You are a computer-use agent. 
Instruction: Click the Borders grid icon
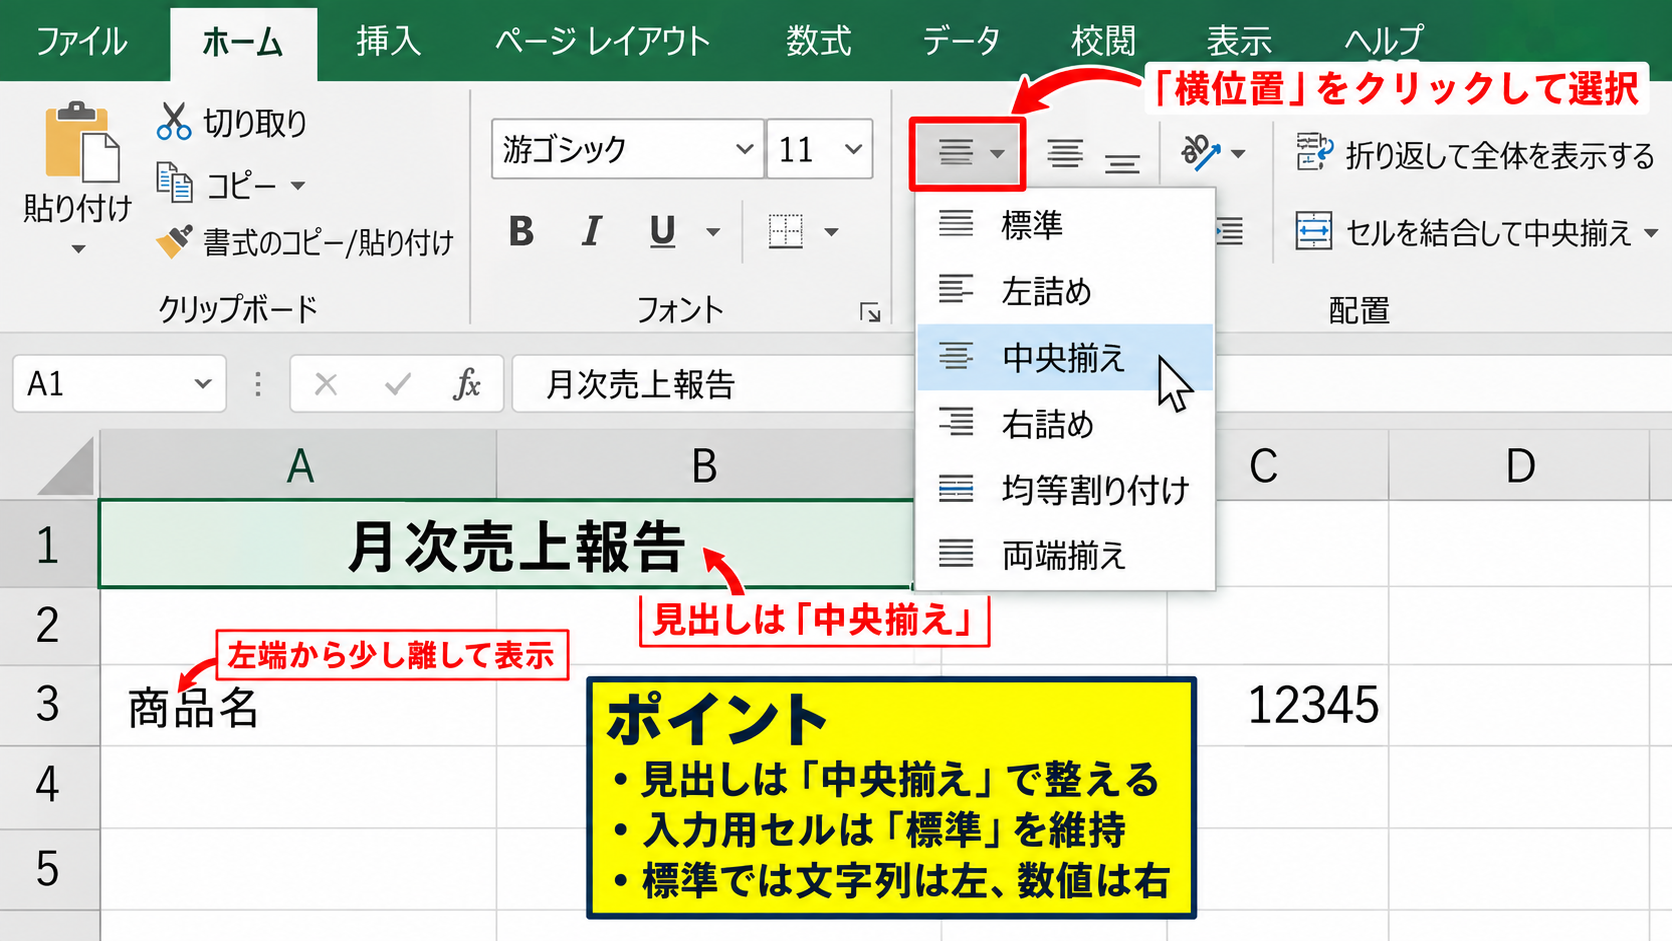786,232
